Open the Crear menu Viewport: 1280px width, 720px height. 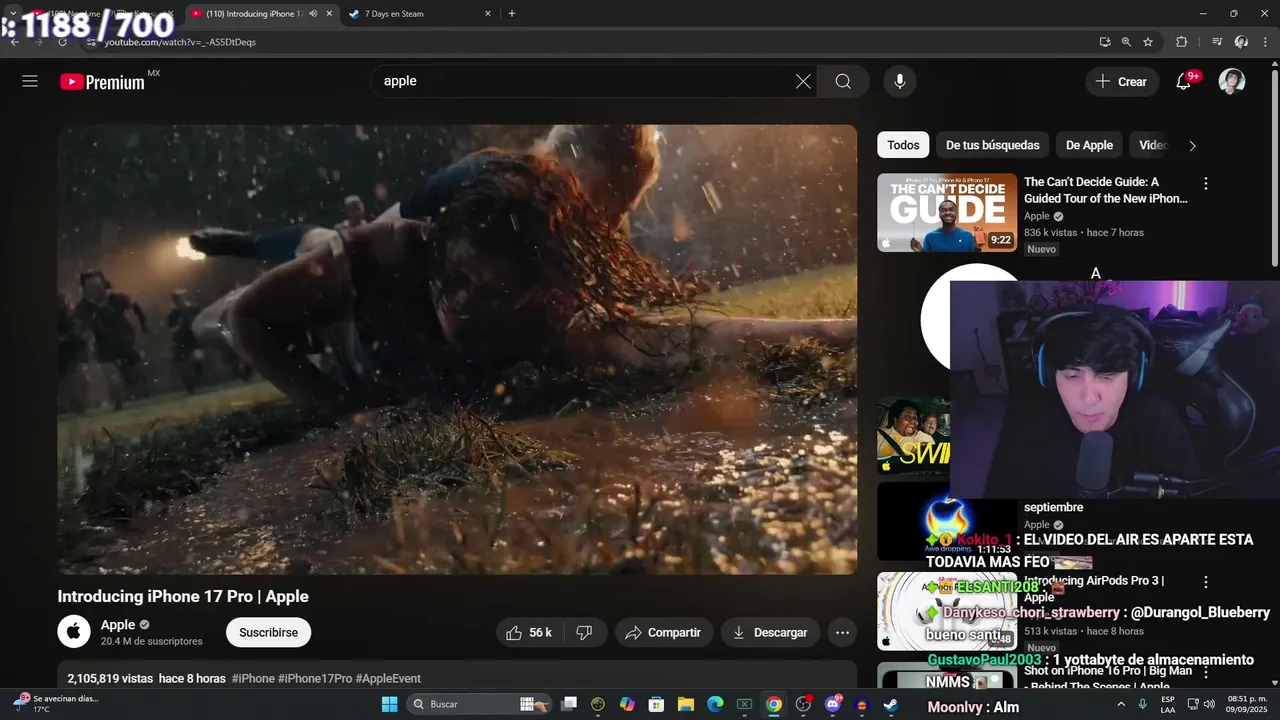[1122, 82]
